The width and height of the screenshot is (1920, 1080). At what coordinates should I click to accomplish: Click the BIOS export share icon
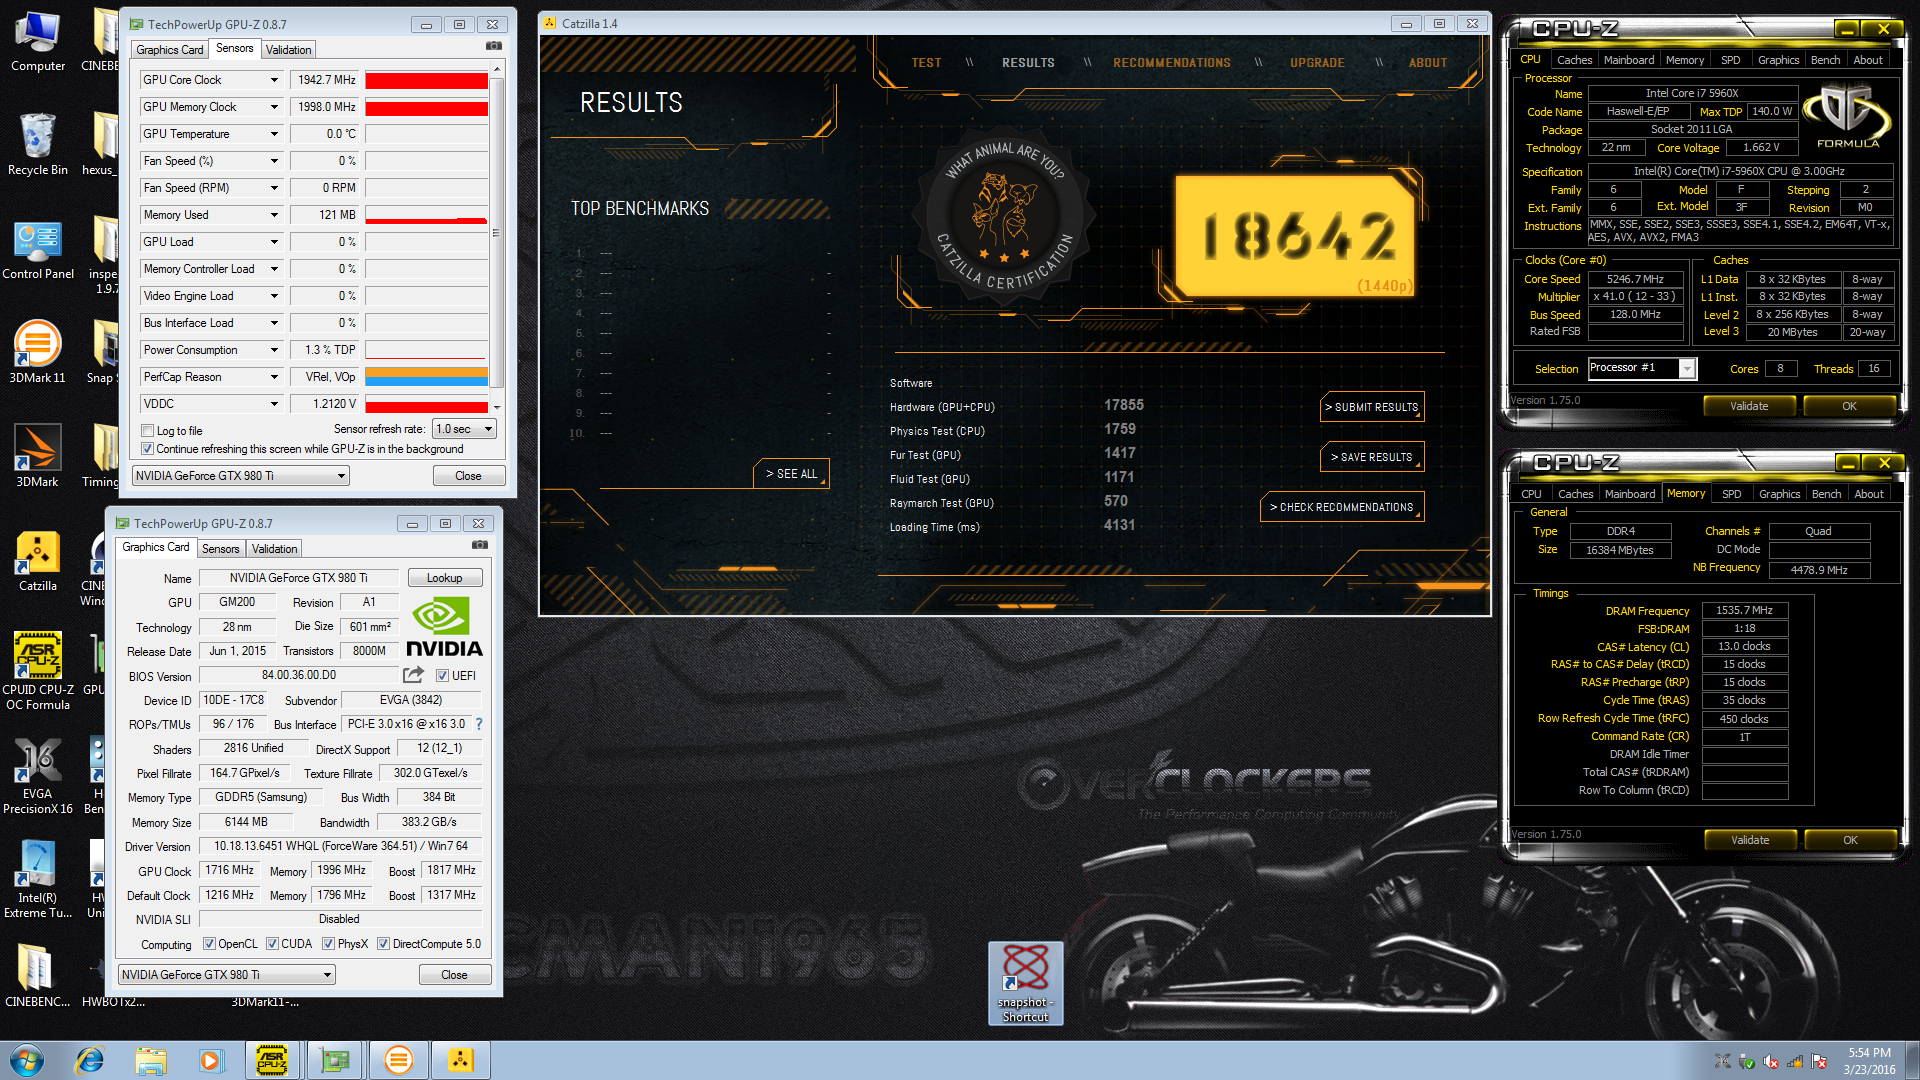[x=413, y=675]
